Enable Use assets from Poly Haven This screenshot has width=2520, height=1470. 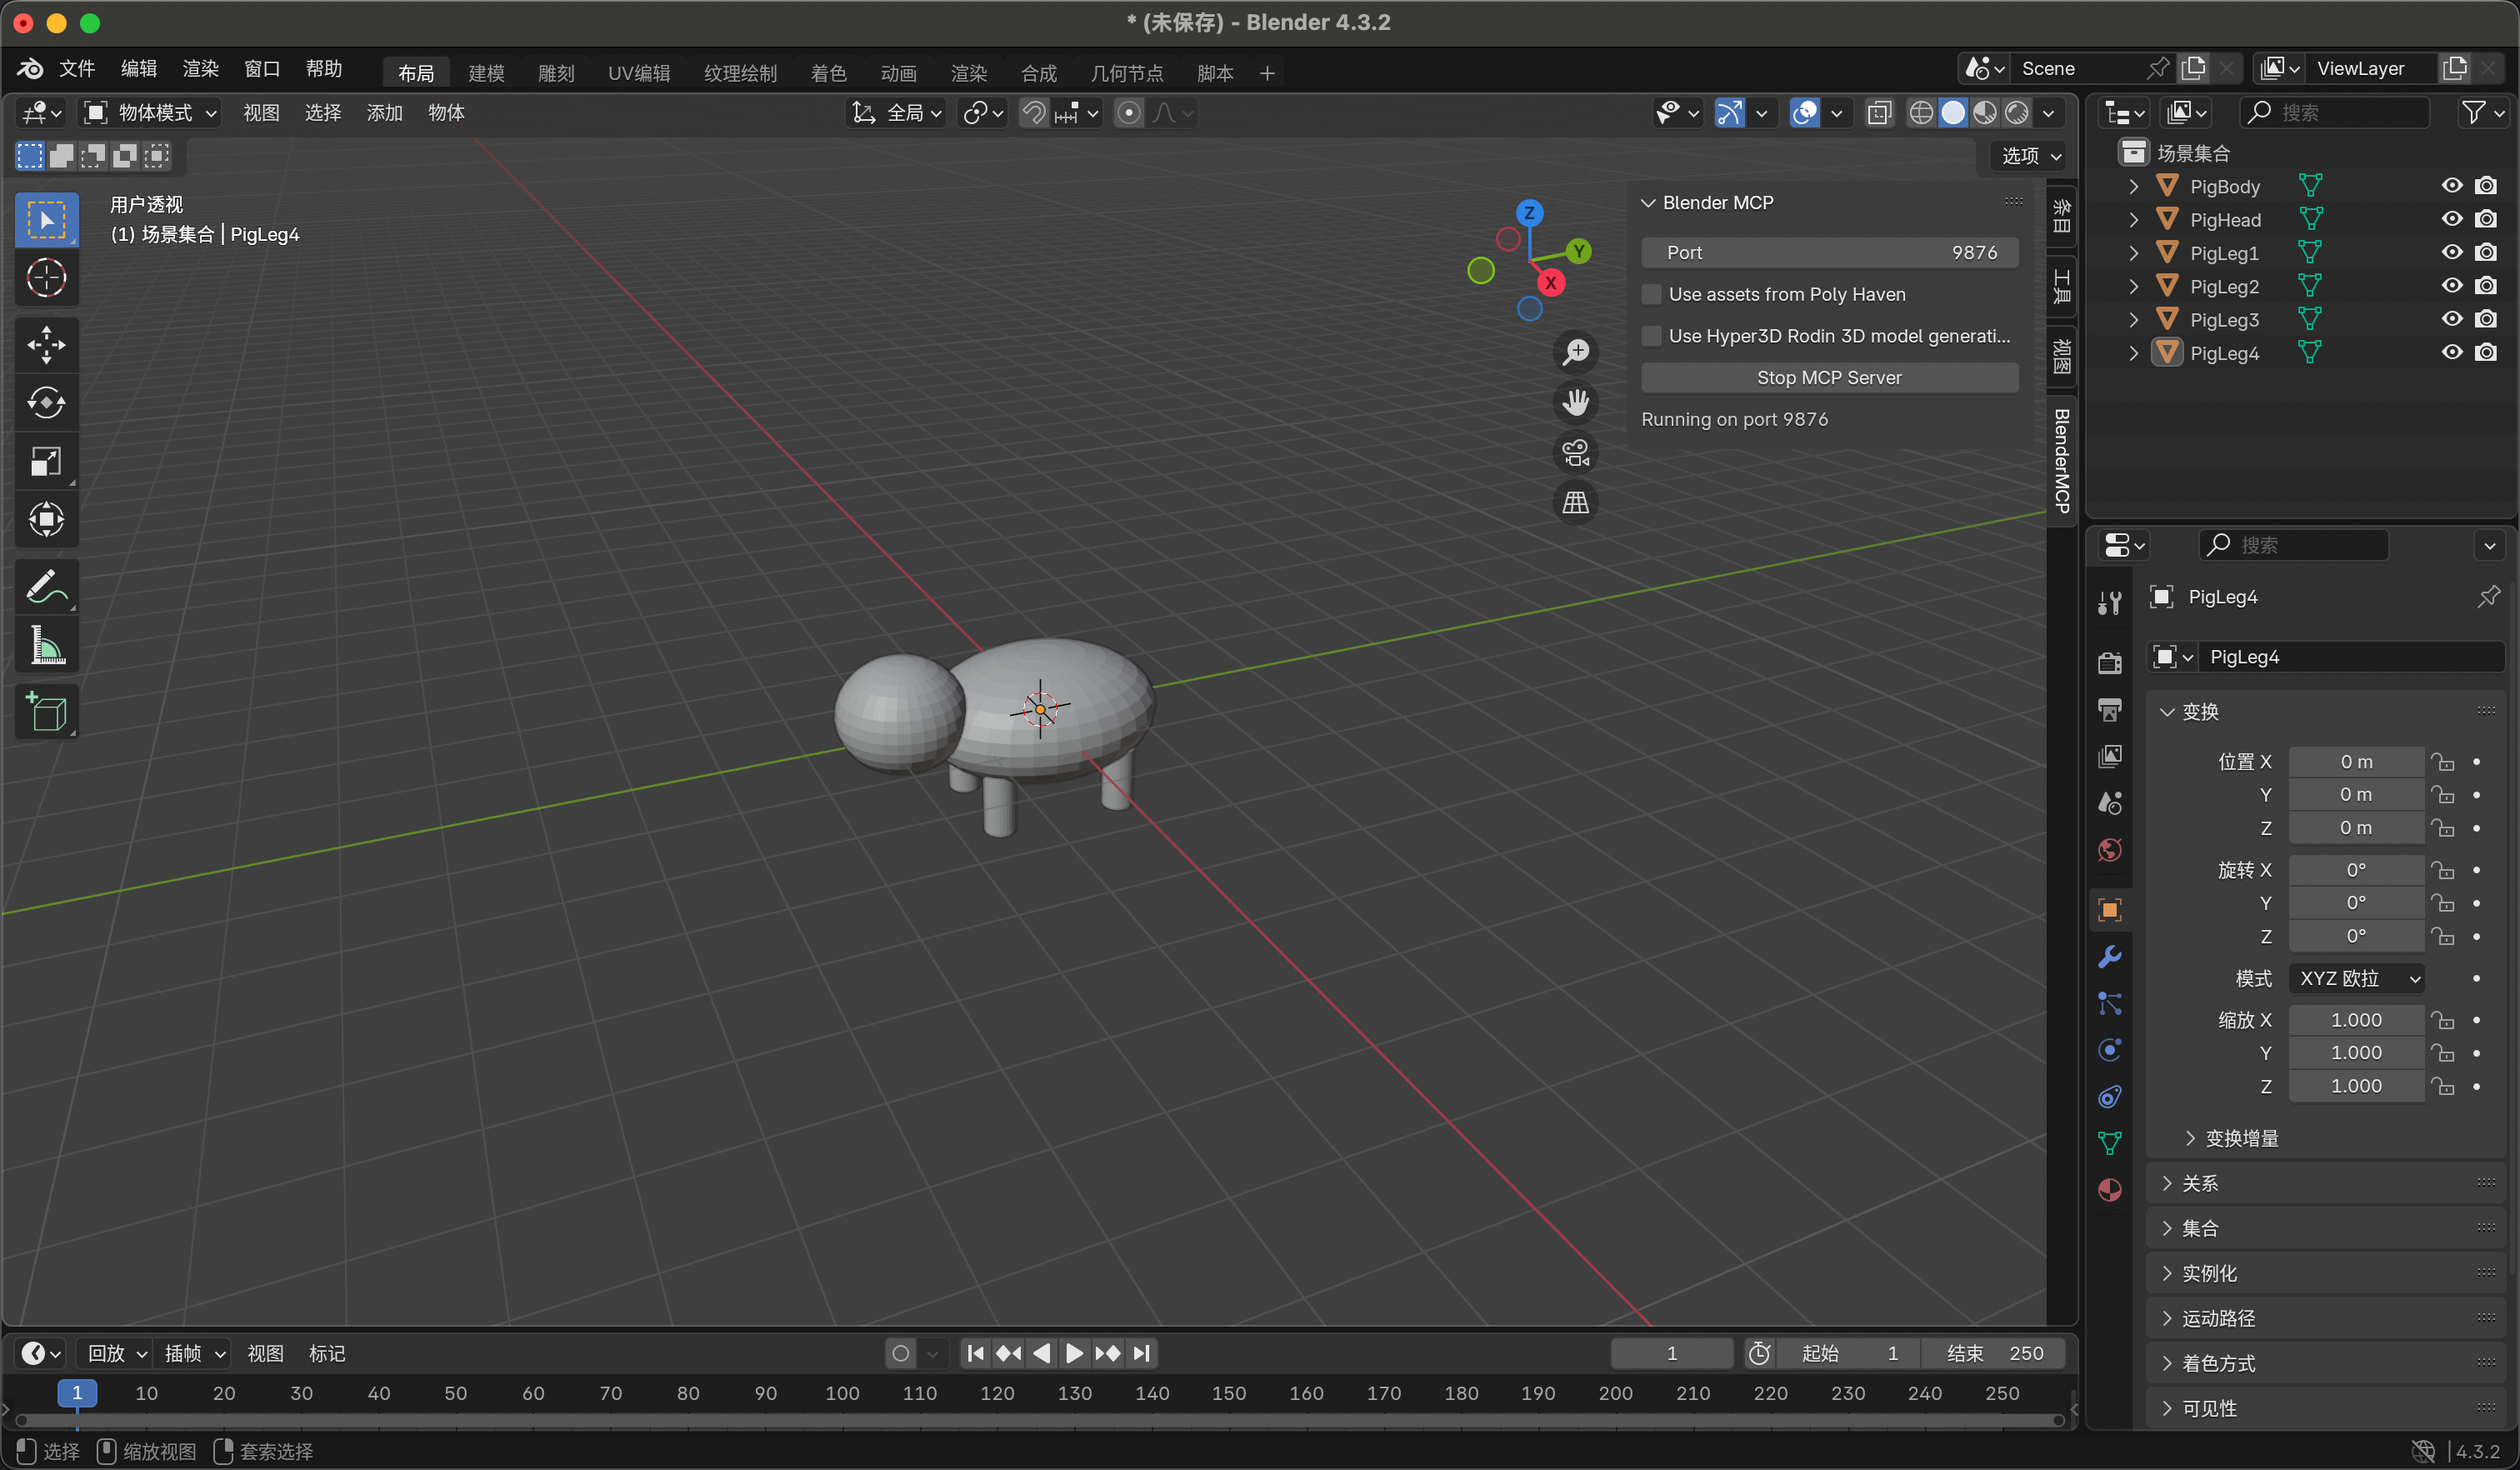coord(1652,294)
